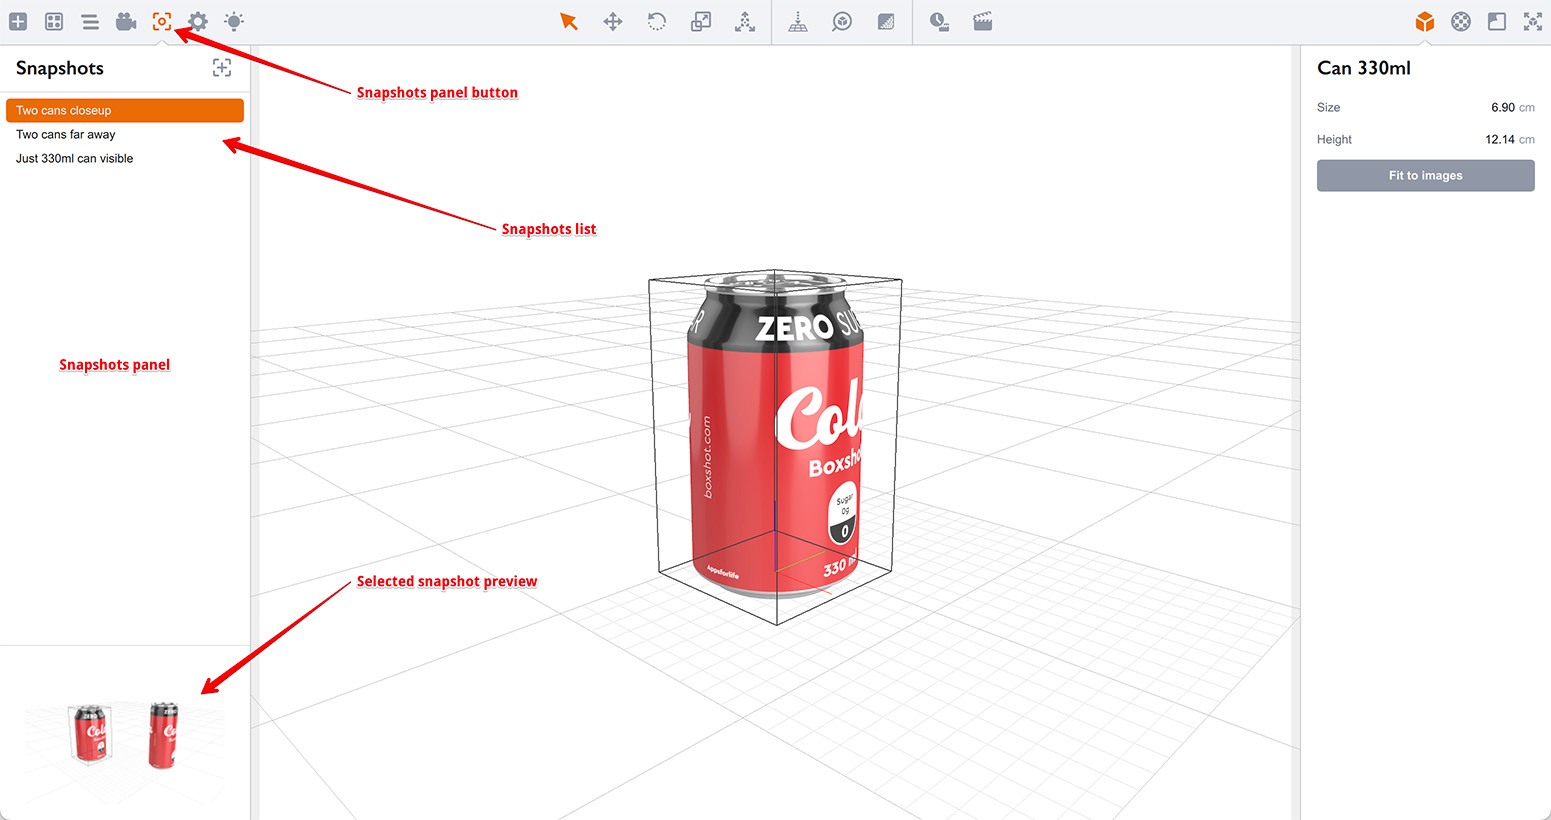Activate the four-arrow move tool

(x=613, y=21)
